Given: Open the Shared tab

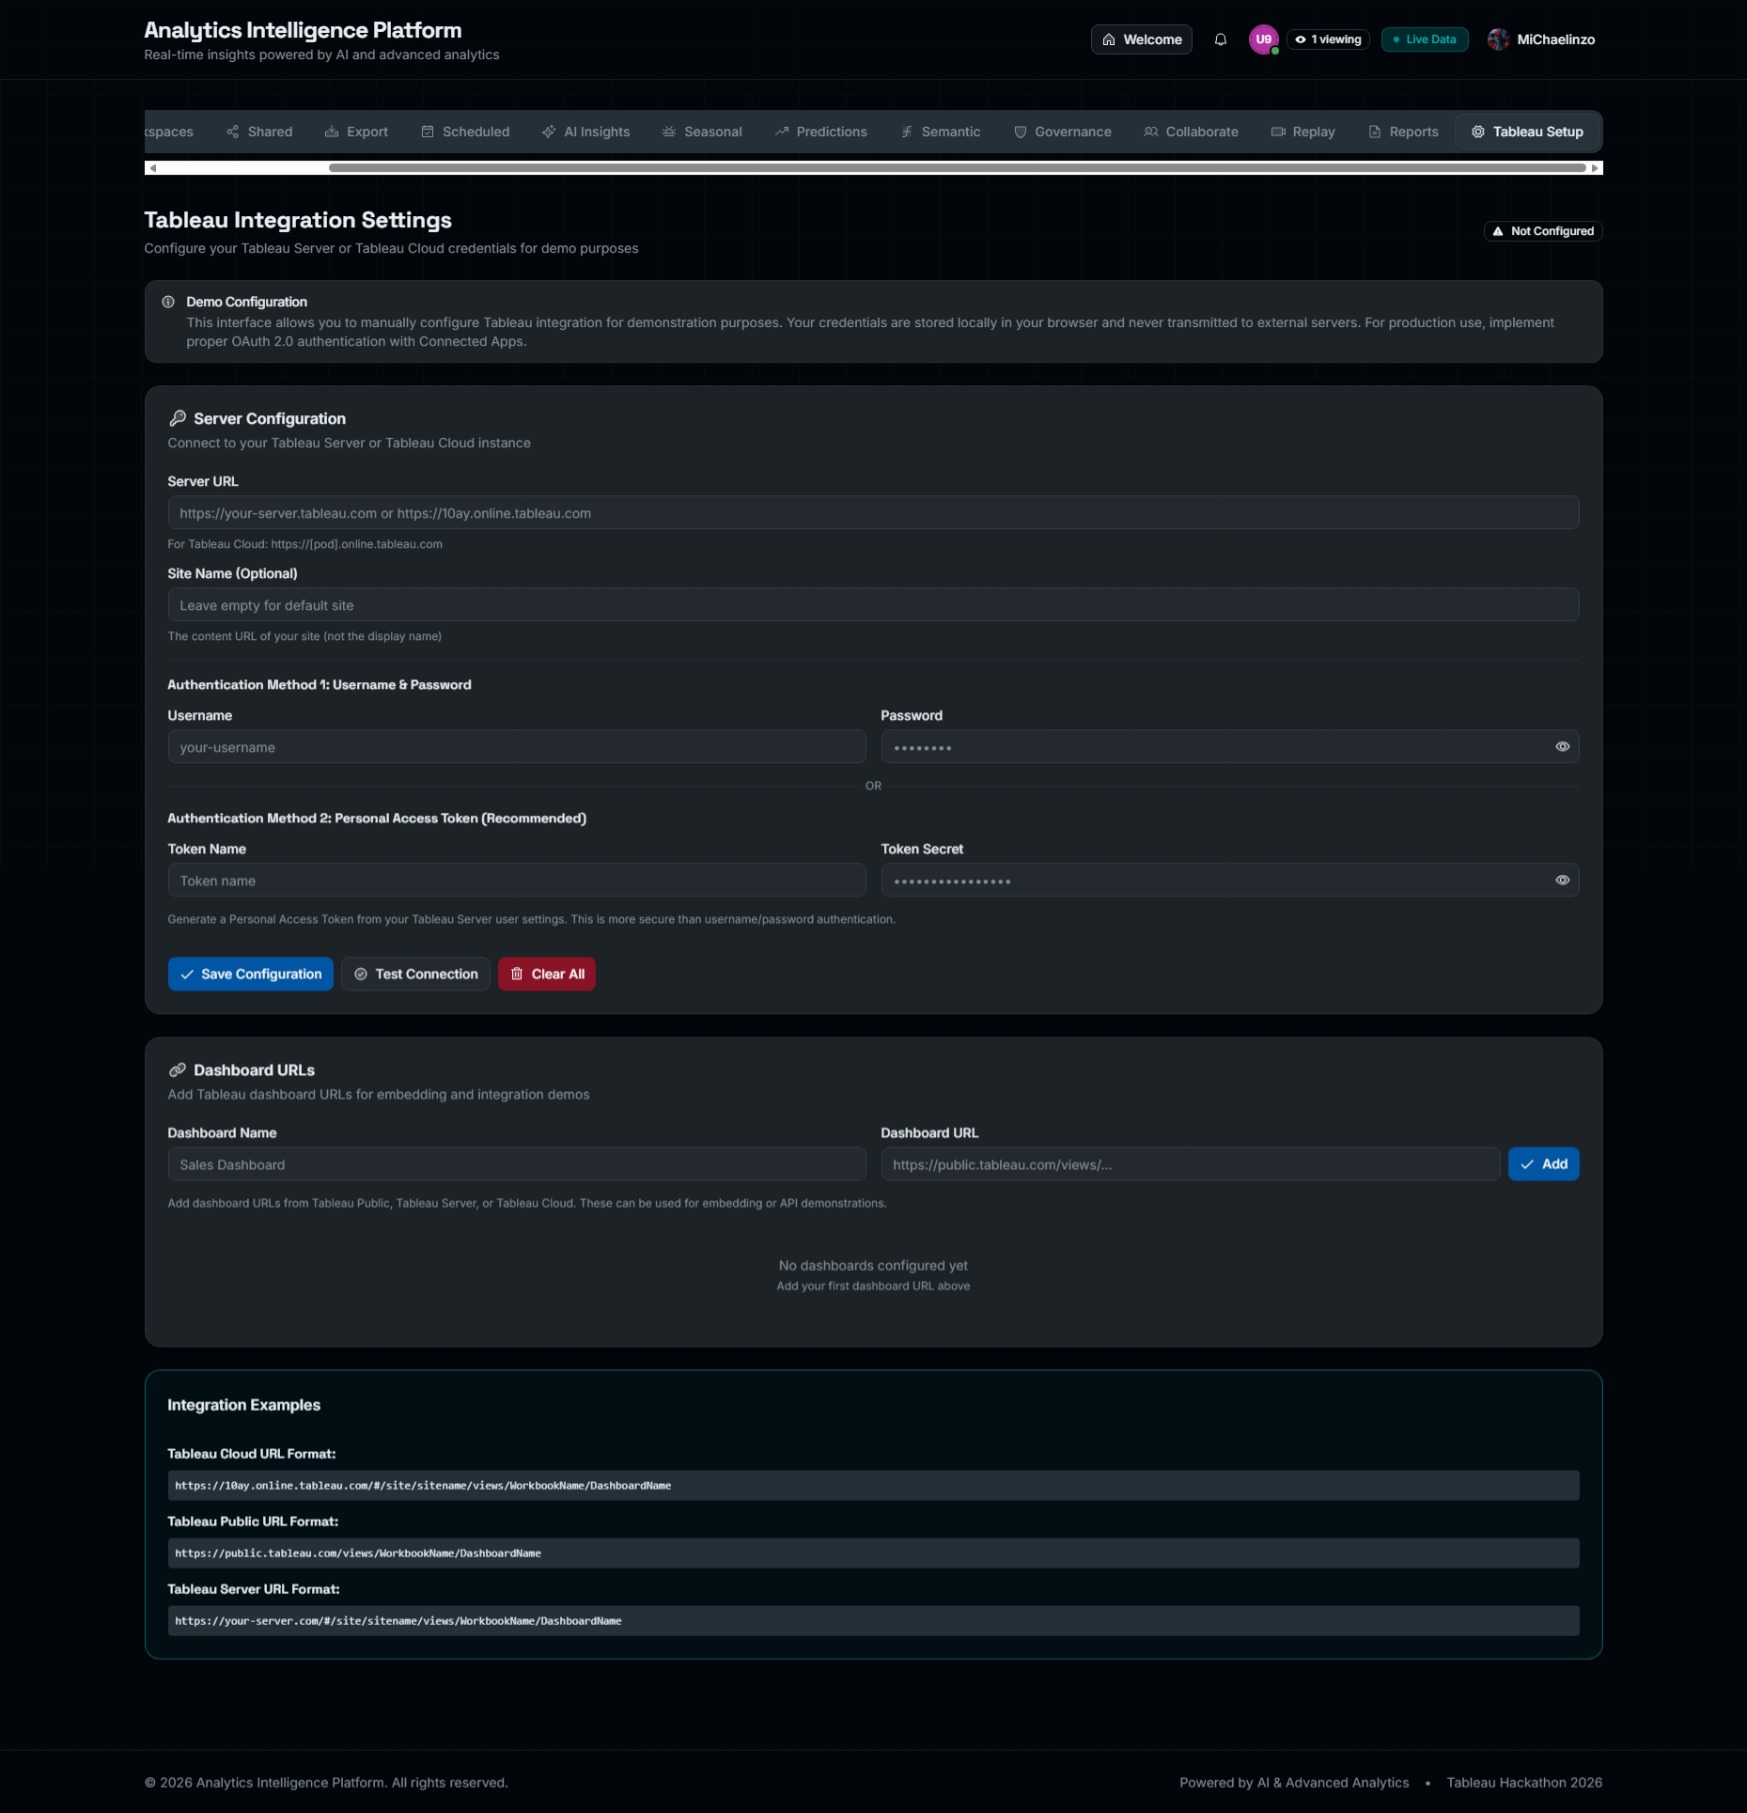Looking at the screenshot, I should click(259, 132).
